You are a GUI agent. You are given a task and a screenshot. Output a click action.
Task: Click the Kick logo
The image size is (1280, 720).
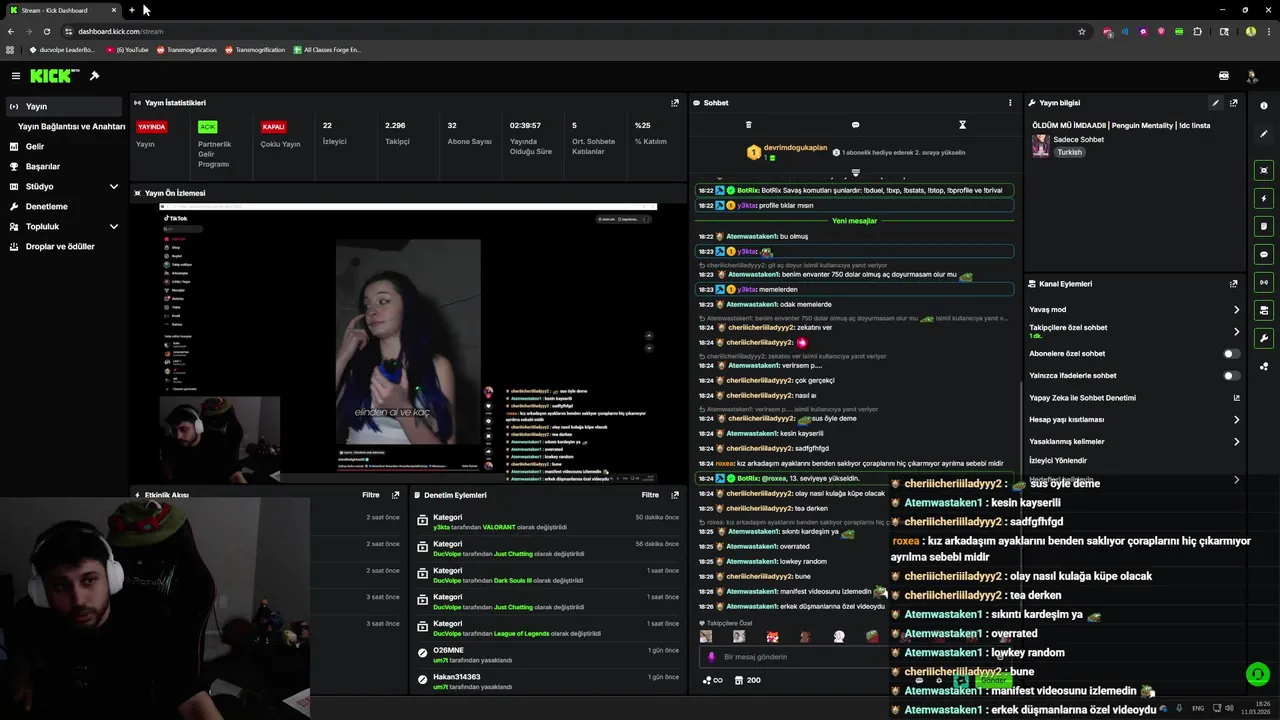[50, 76]
